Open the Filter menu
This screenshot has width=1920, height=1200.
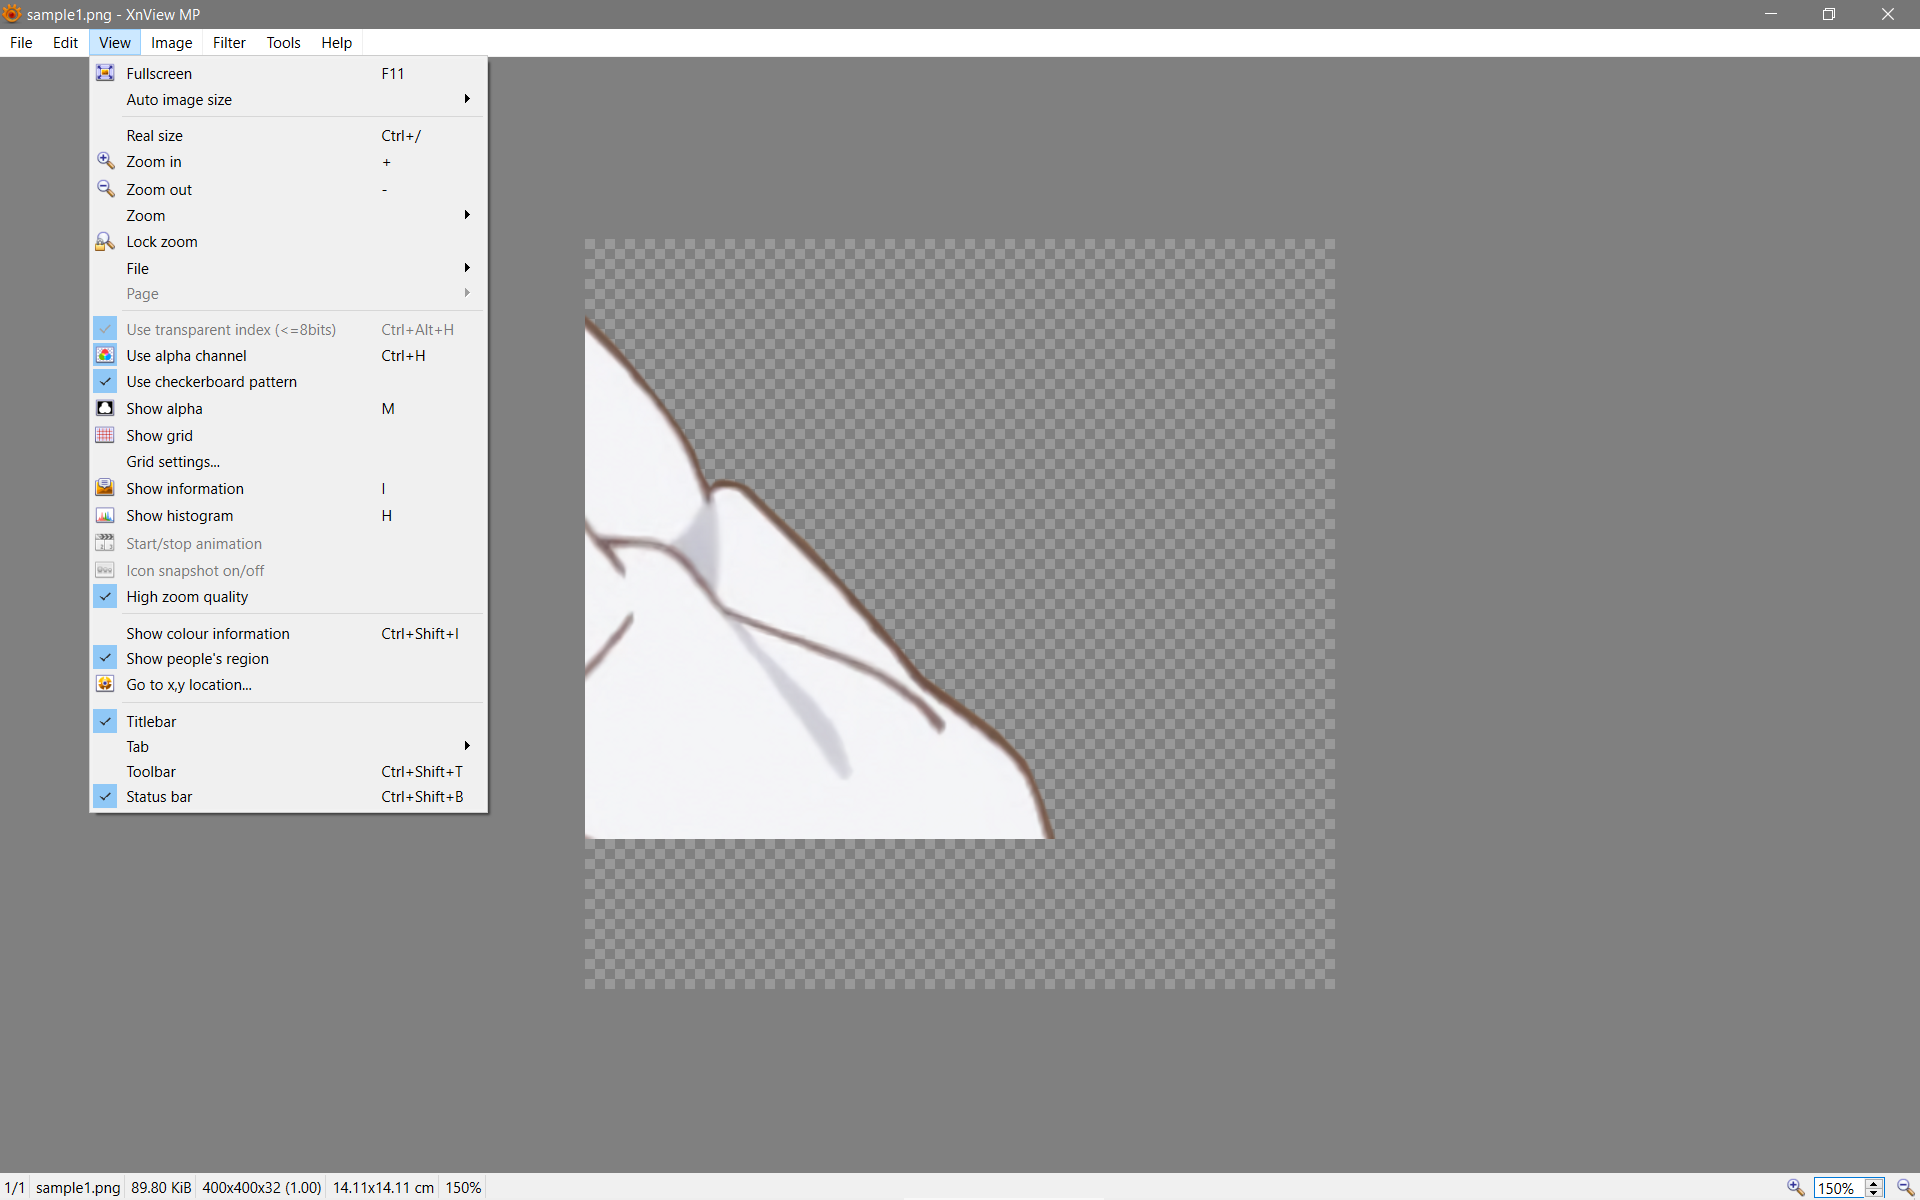point(229,43)
